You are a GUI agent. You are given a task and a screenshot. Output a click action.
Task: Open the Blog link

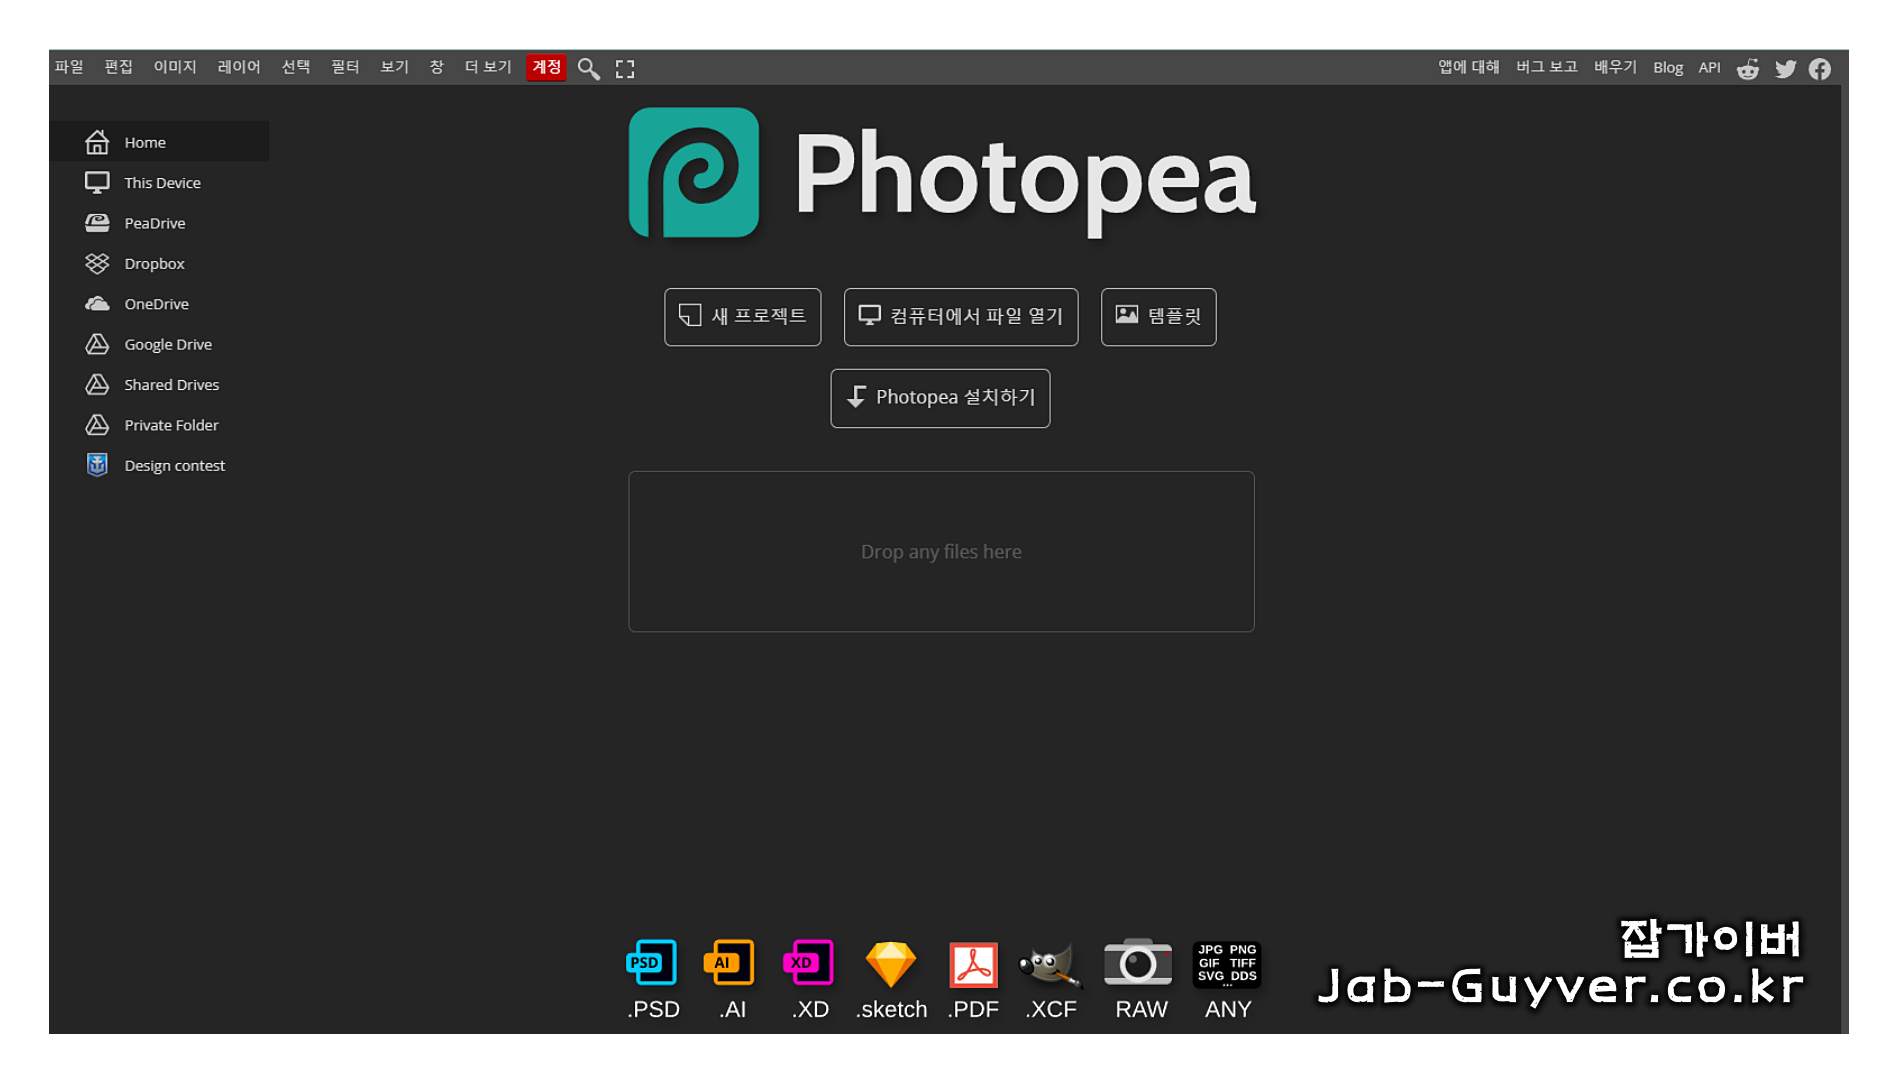[x=1668, y=67]
